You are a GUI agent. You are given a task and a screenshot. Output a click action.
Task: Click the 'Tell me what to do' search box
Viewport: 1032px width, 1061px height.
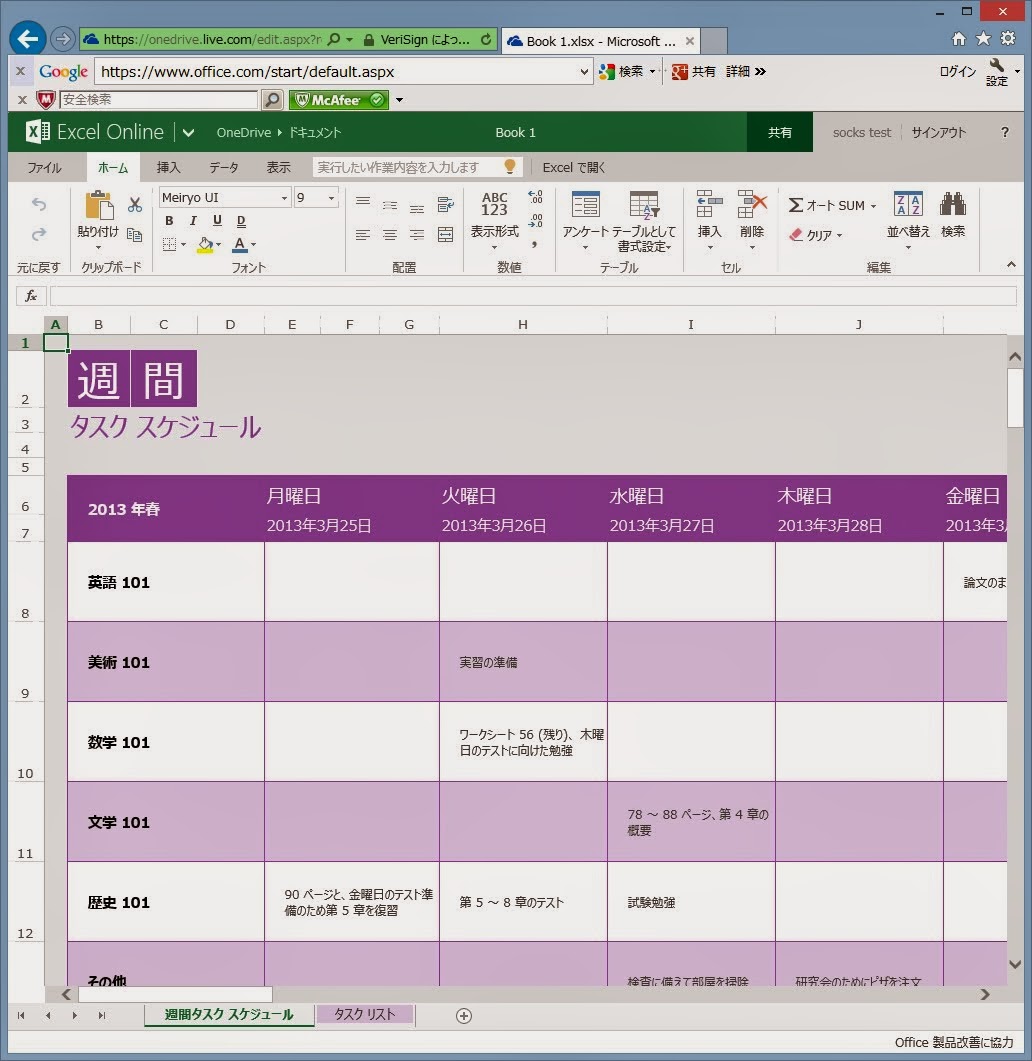[408, 168]
